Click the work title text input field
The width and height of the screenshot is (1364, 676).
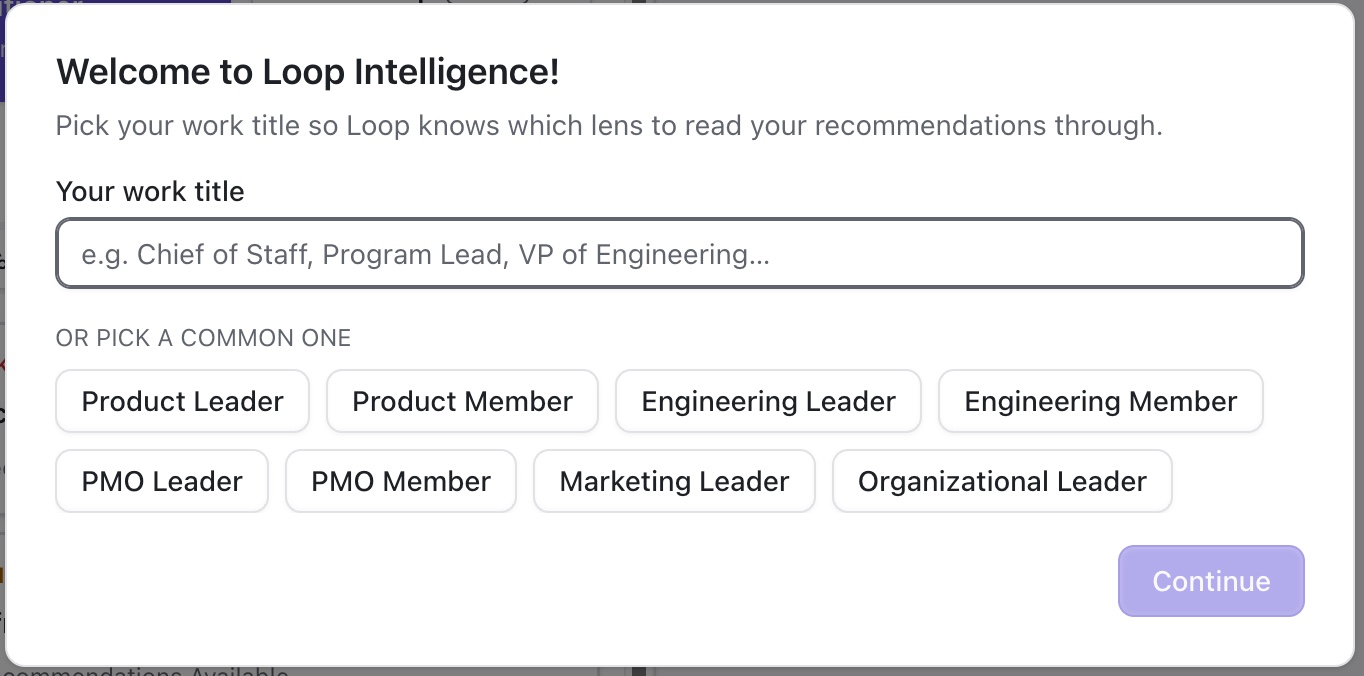(x=680, y=253)
